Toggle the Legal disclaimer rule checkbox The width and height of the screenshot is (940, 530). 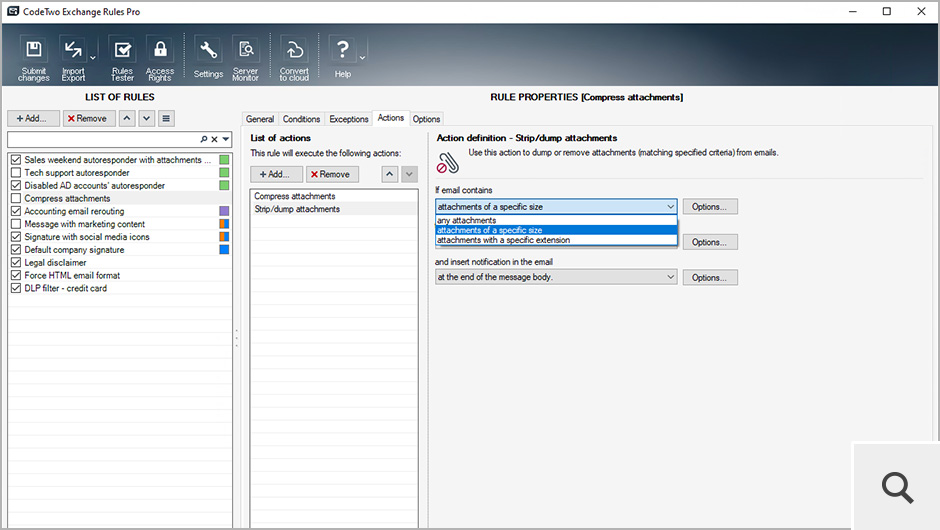pyautogui.click(x=15, y=263)
